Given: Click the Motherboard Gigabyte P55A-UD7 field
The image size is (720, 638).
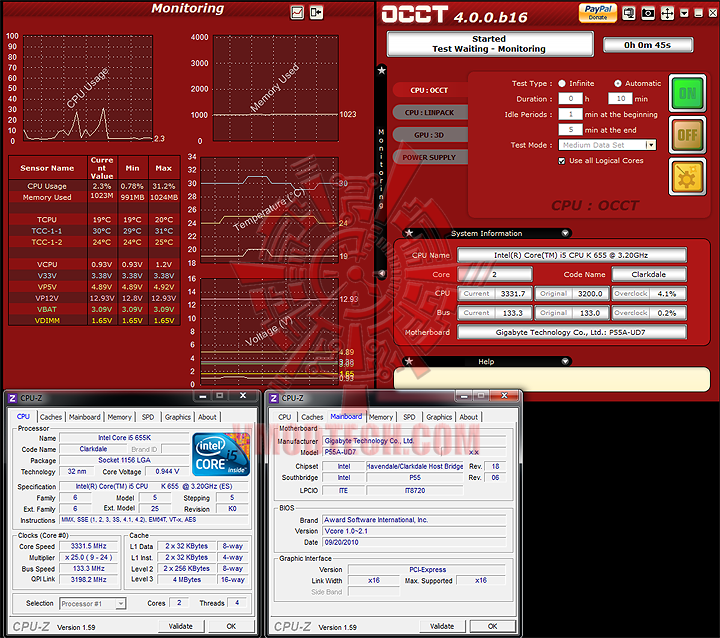Looking at the screenshot, I should pyautogui.click(x=572, y=332).
